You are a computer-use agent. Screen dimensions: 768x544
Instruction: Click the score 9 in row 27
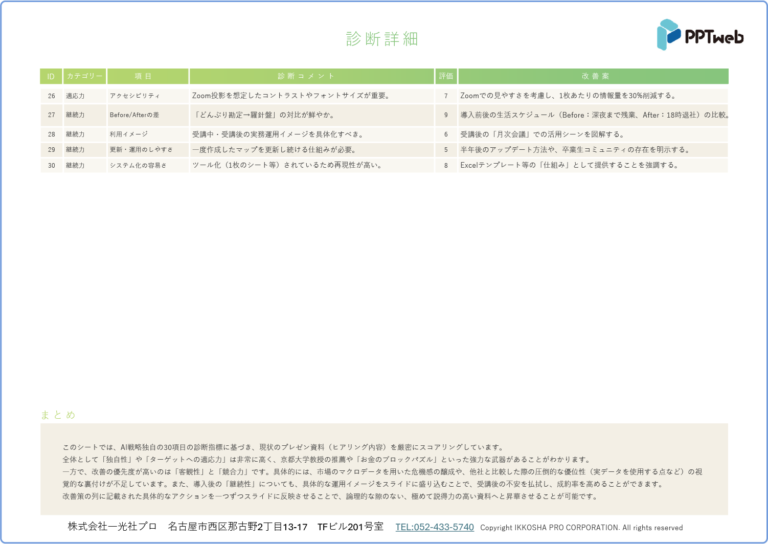446,115
